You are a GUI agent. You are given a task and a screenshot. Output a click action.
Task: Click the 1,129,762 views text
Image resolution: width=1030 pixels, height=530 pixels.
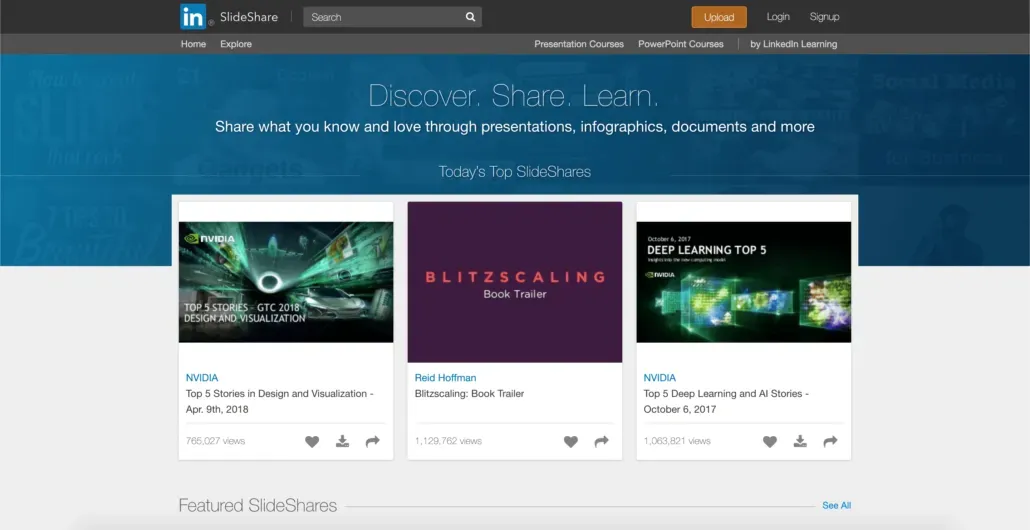(448, 441)
